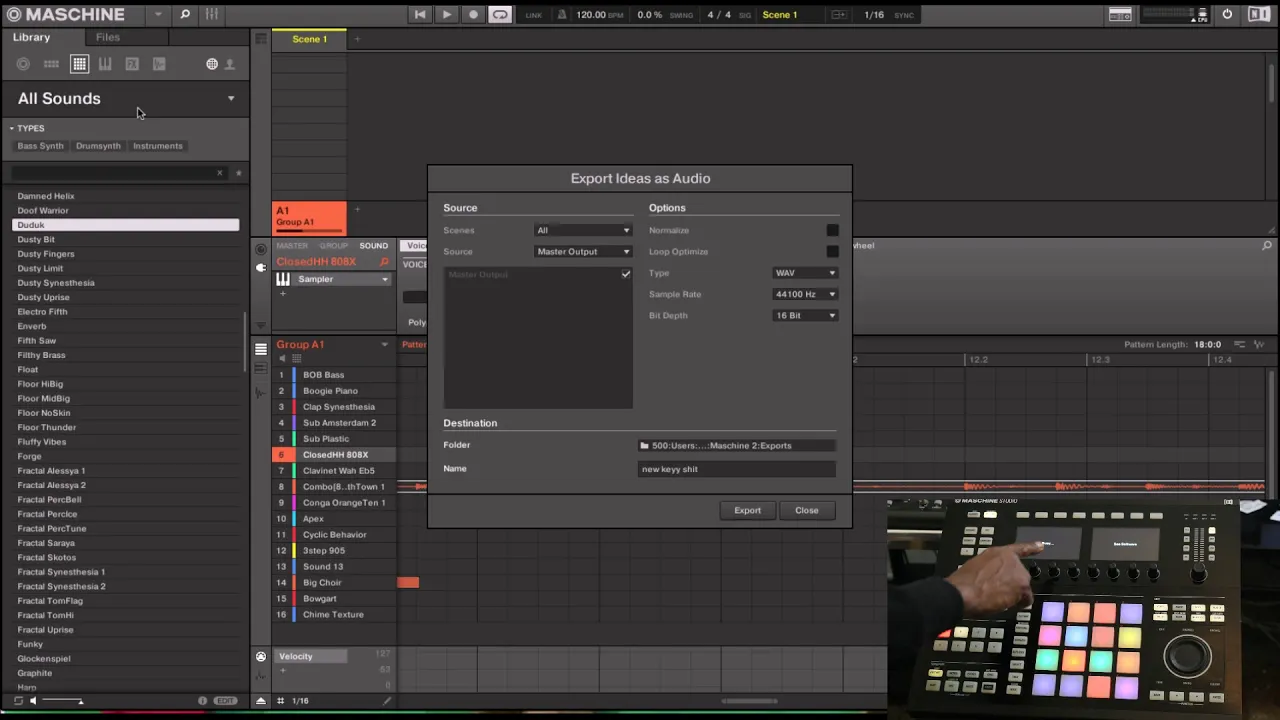Switch to factory content globe icon

[212, 64]
